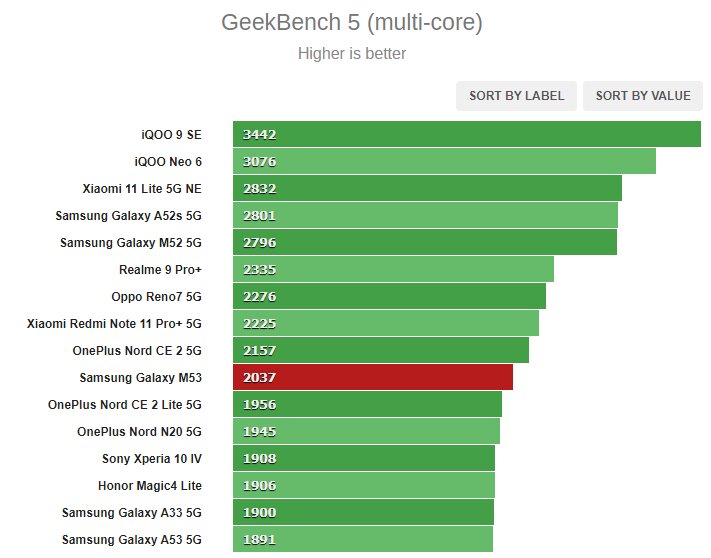Viewport: 711px width, 558px height.
Task: Click the Samsung Galaxy M52 5G label
Action: click(131, 243)
